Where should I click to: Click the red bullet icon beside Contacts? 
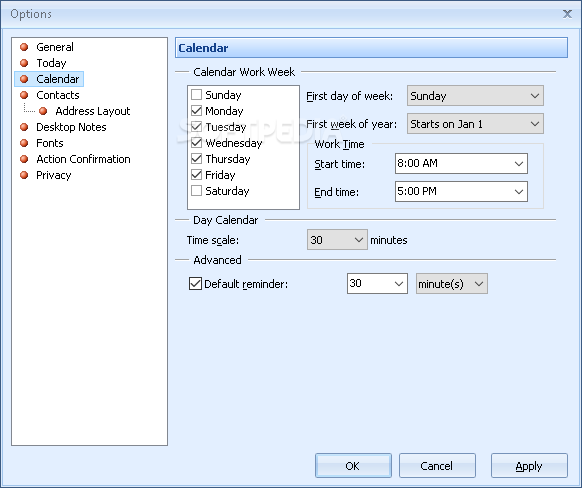click(x=24, y=95)
